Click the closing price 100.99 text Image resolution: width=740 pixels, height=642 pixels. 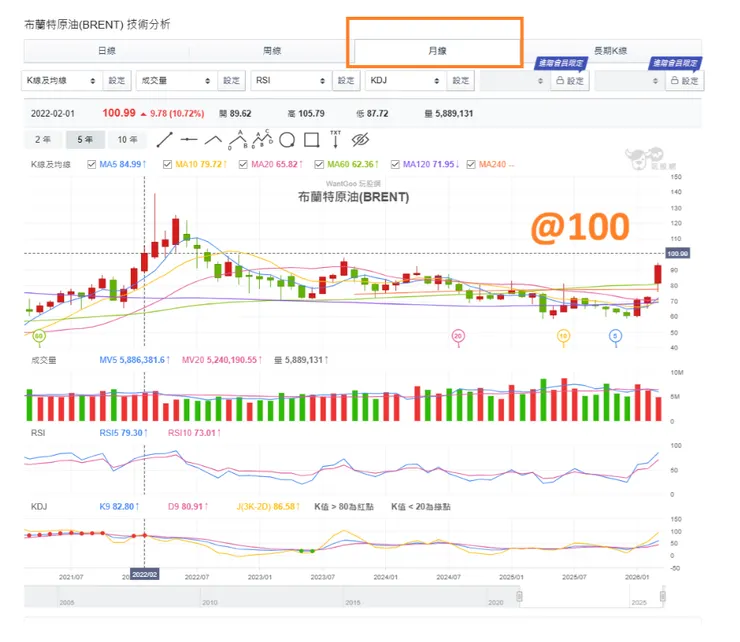pos(119,113)
